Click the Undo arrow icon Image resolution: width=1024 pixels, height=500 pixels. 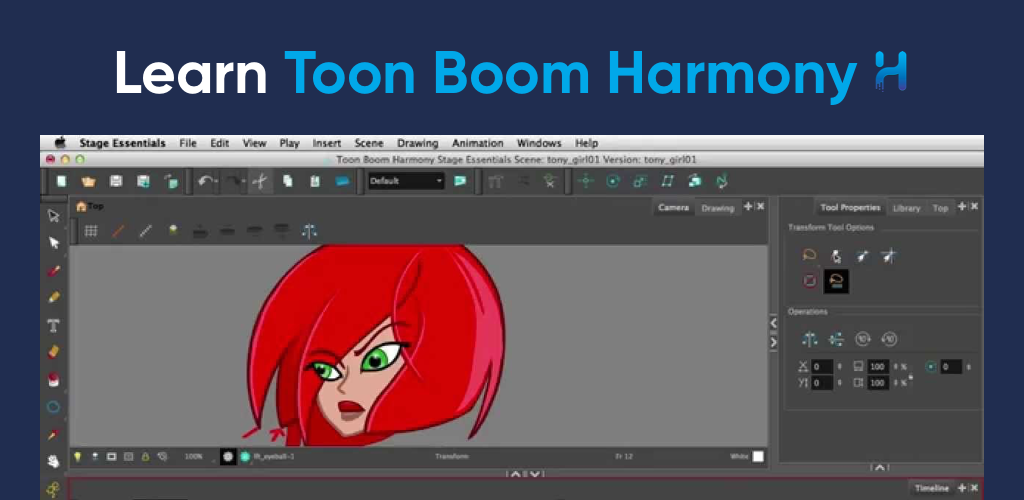click(x=206, y=181)
